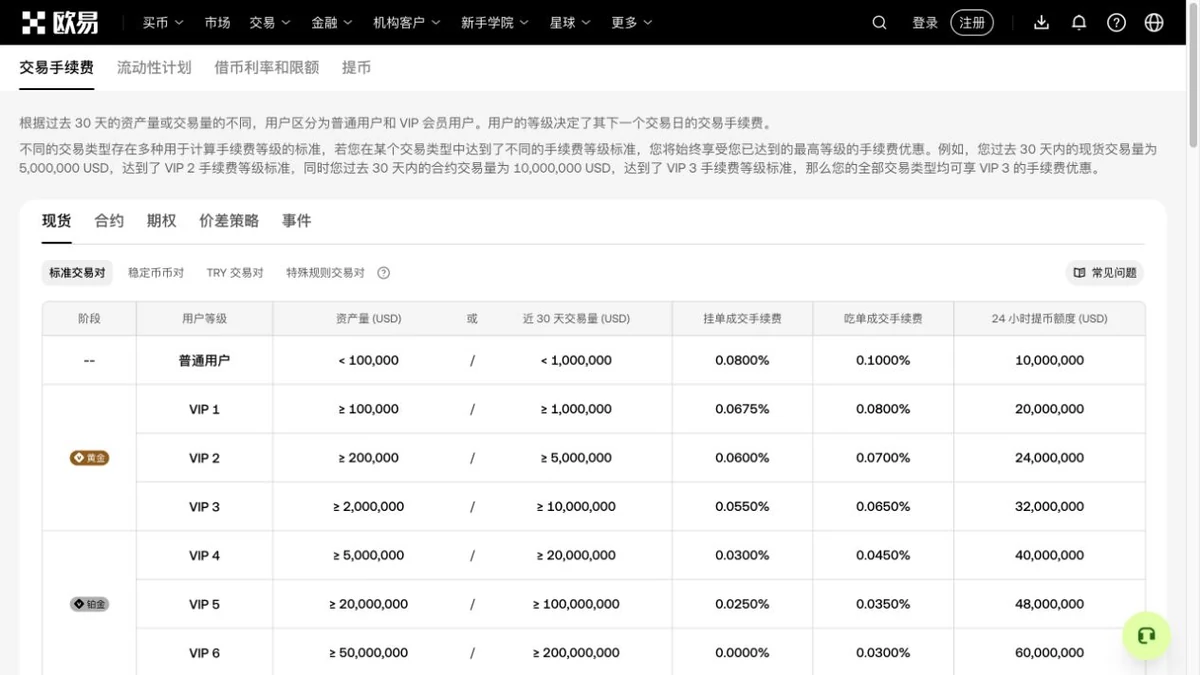Expand the 金融 dropdown menu

click(x=332, y=22)
